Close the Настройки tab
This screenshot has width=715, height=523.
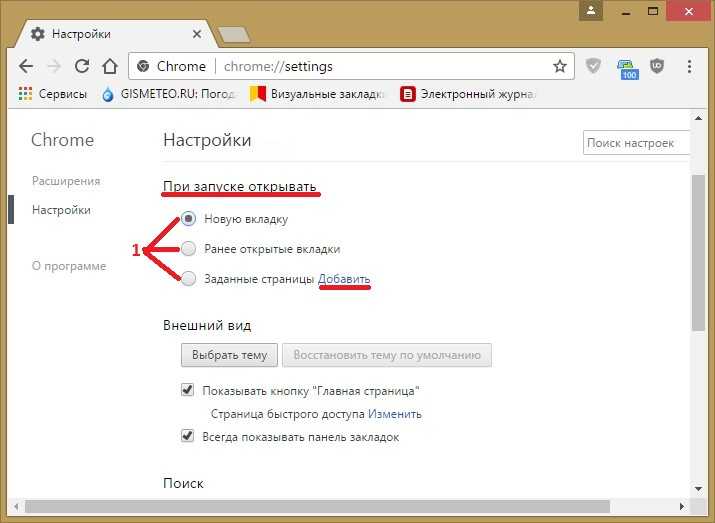tap(197, 34)
